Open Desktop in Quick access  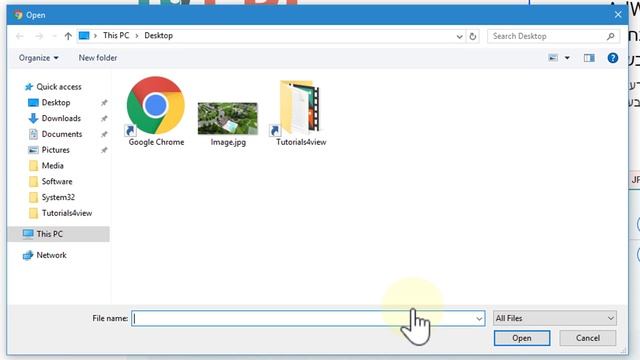tap(56, 102)
